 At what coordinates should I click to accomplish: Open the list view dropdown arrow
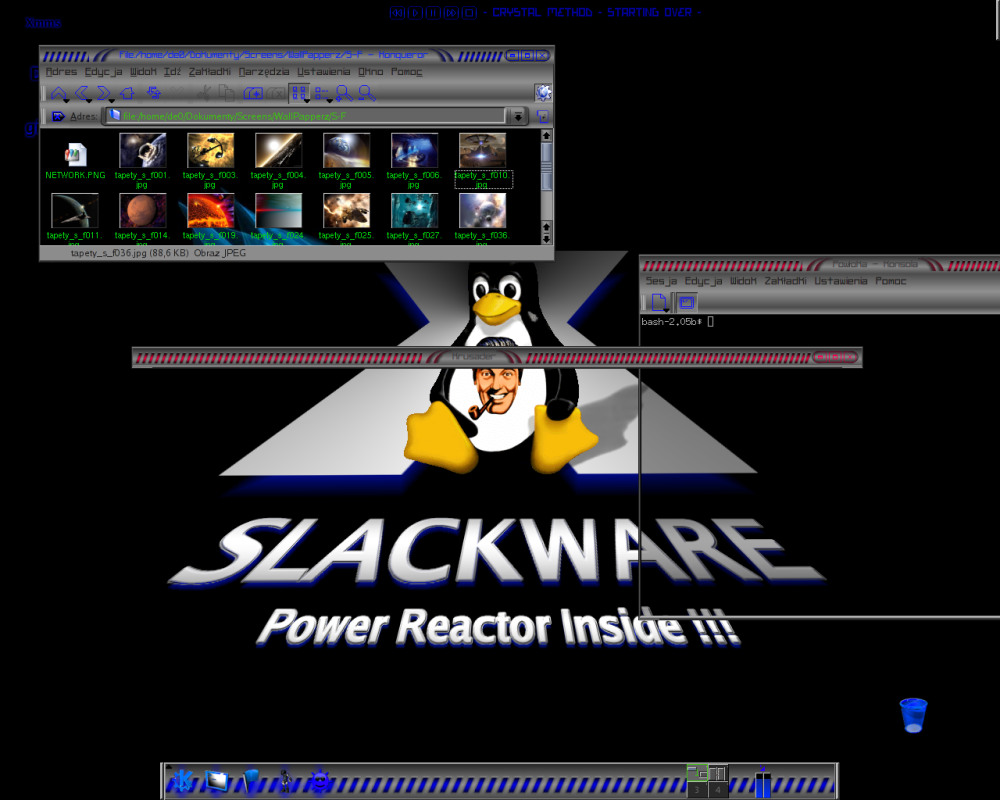329,101
